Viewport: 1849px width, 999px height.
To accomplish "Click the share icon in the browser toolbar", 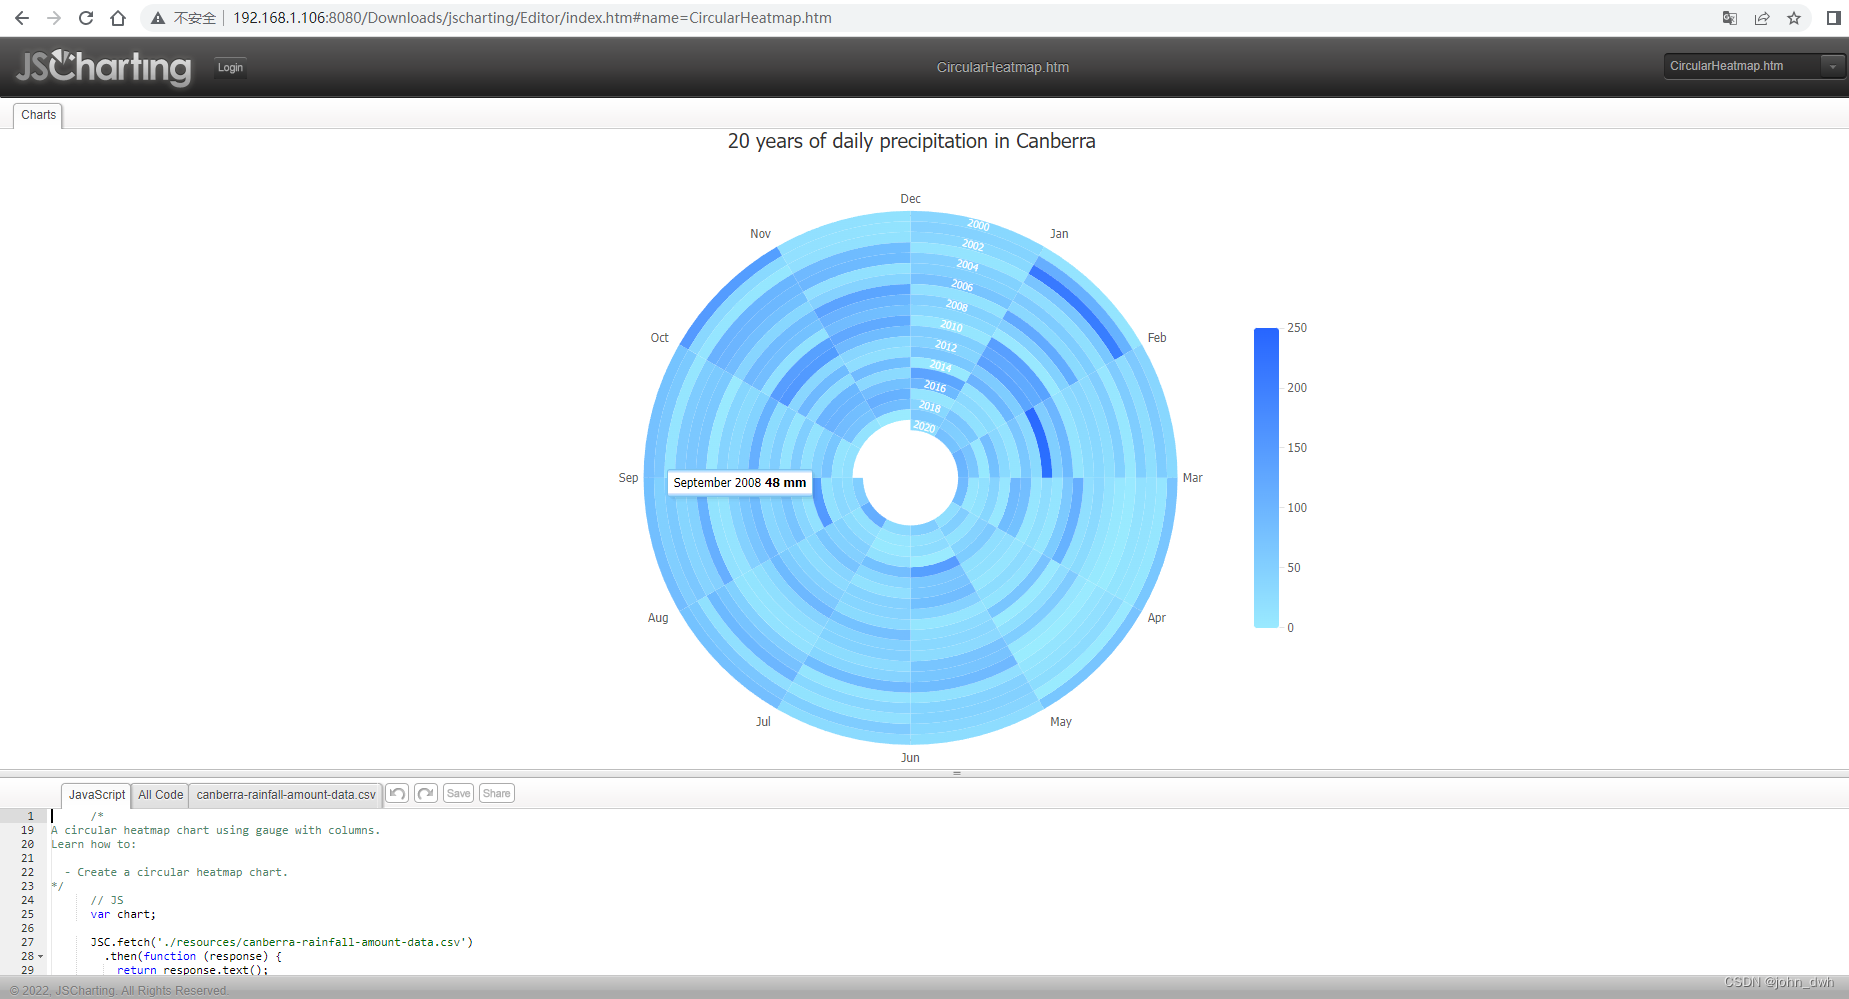I will click(1762, 18).
